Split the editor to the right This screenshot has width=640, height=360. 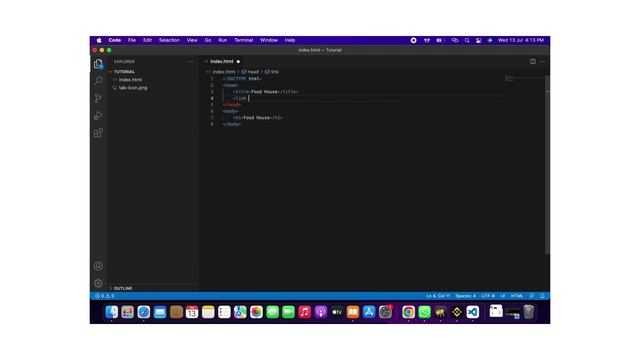click(533, 61)
